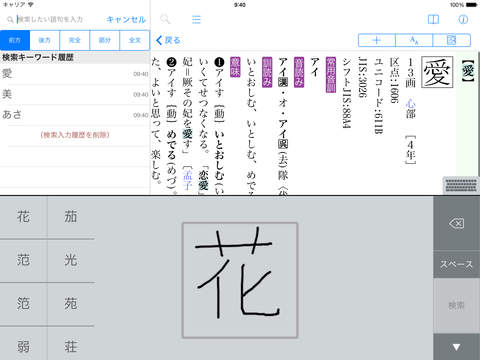Click 検索入力履歴を削除 to clear history

point(75,135)
